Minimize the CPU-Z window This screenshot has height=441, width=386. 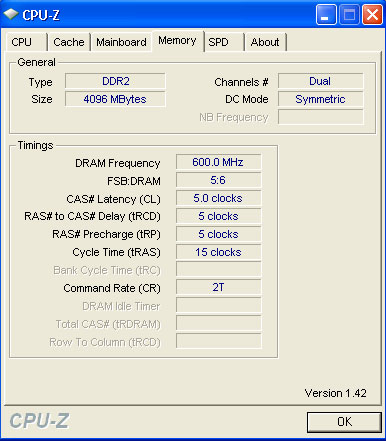pos(326,15)
